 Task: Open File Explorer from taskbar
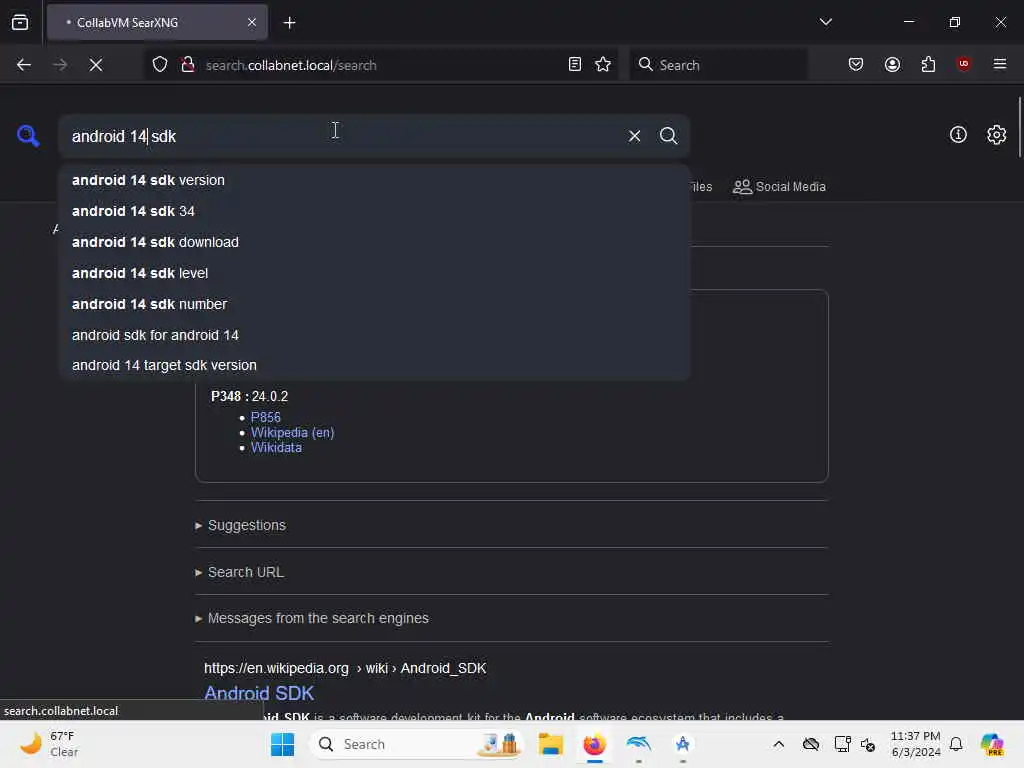pos(551,744)
